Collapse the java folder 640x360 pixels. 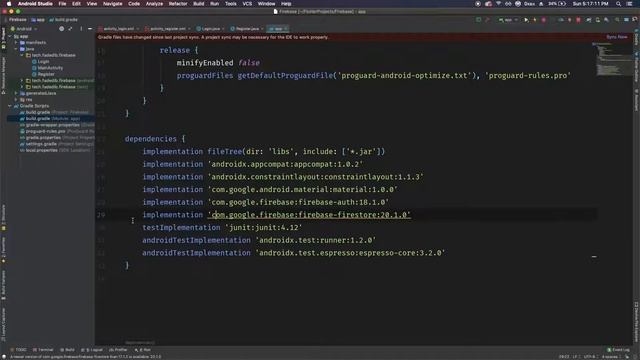click(16, 49)
